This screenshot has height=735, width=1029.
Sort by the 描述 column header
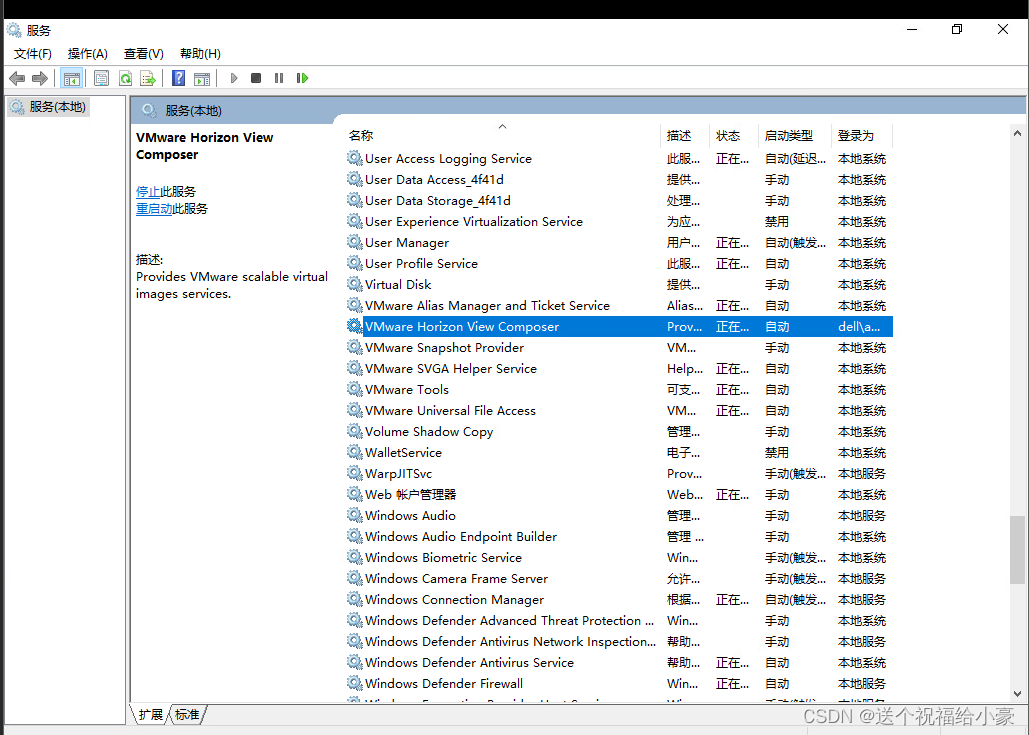684,135
